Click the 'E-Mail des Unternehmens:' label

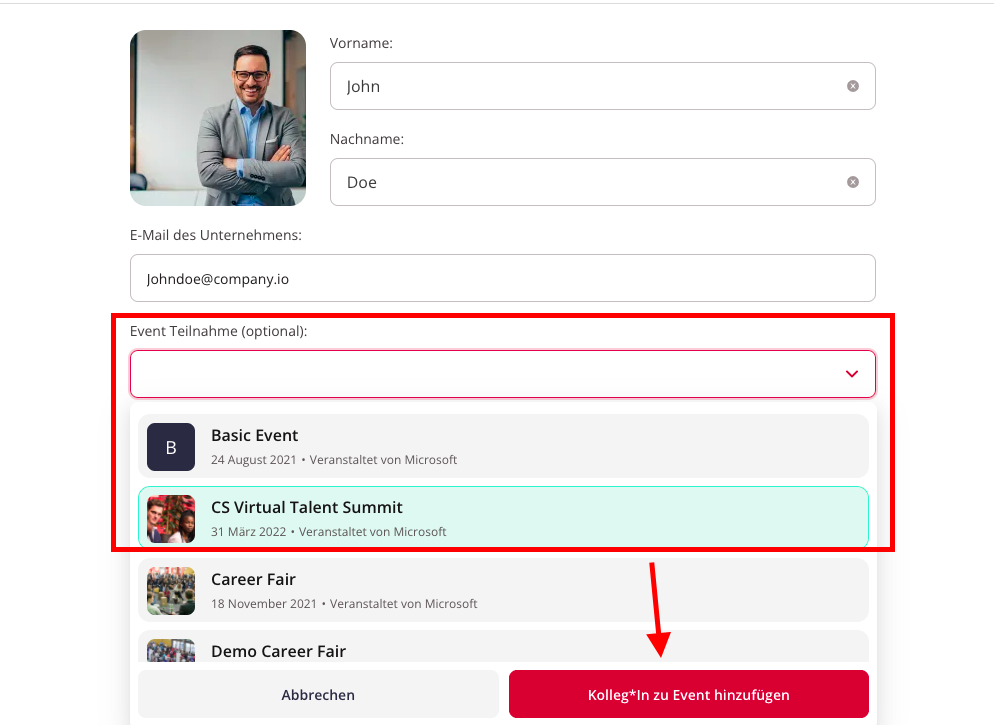point(216,235)
